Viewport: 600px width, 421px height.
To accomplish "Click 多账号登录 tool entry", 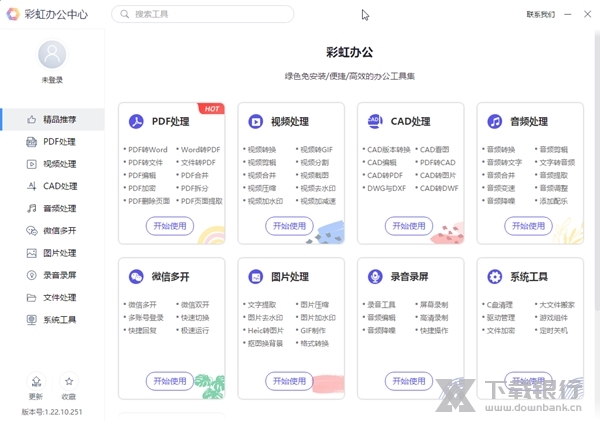I will pyautogui.click(x=146, y=318).
